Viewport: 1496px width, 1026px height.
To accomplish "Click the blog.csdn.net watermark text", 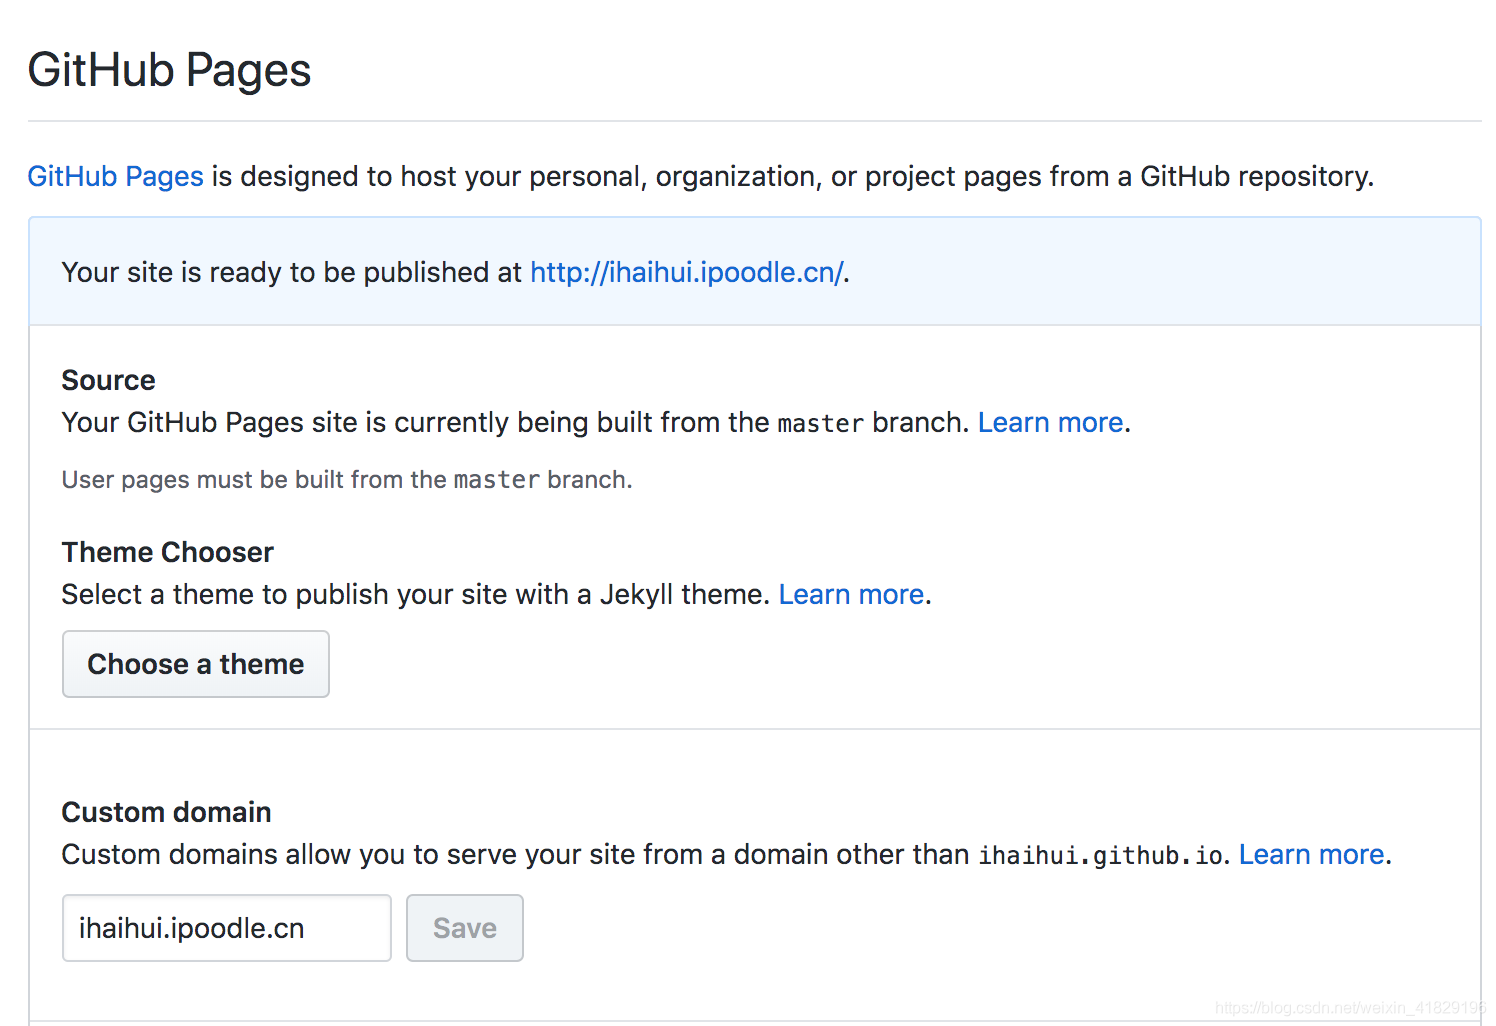I will (x=1350, y=1008).
